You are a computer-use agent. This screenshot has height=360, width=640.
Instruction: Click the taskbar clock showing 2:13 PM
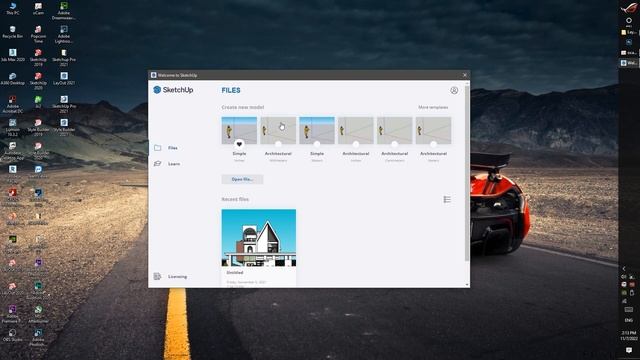629,336
